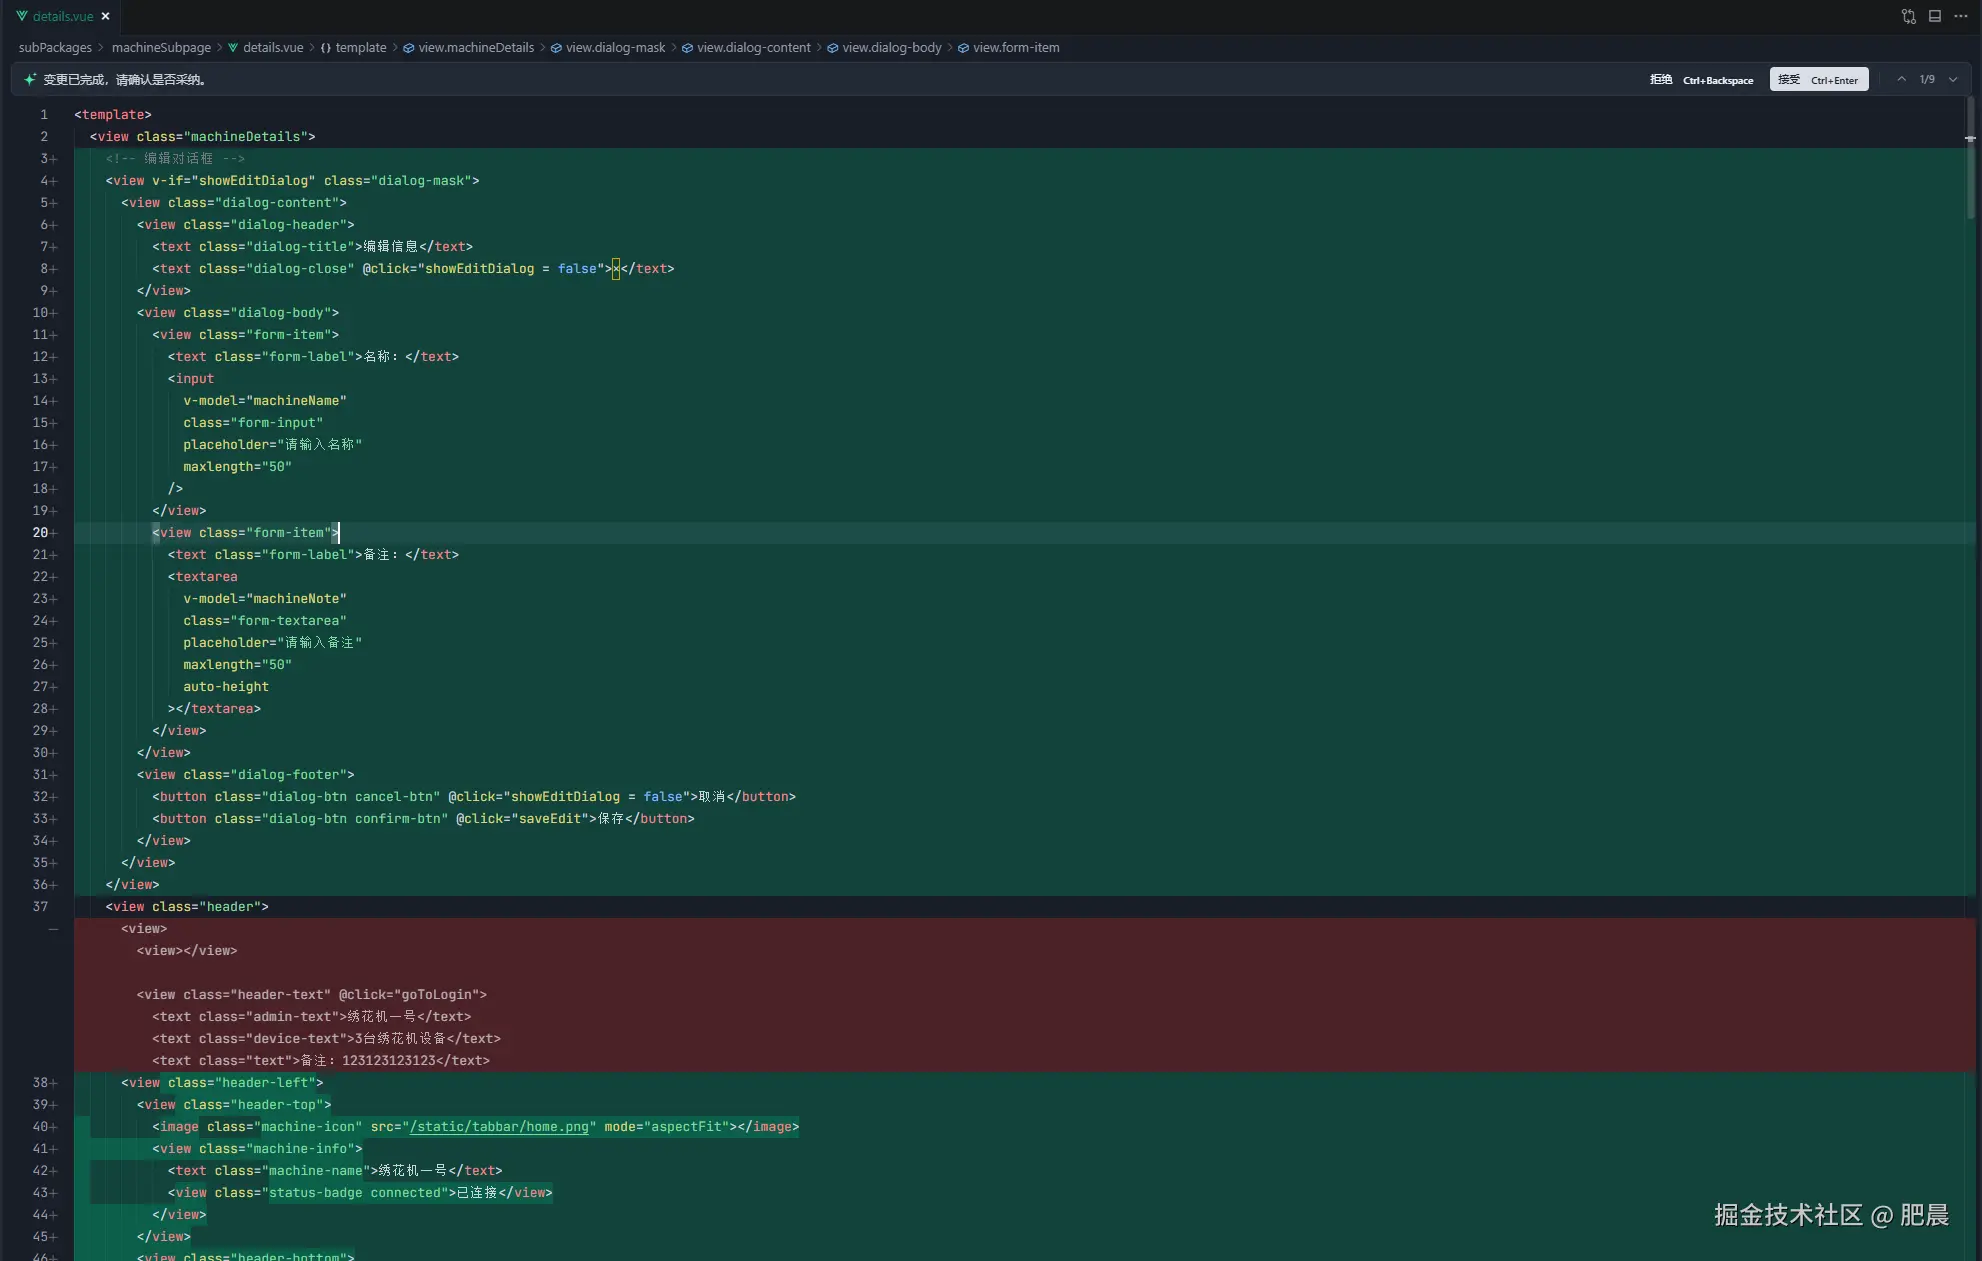
Task: Click the compare changes icon in the top right
Action: 1908,16
